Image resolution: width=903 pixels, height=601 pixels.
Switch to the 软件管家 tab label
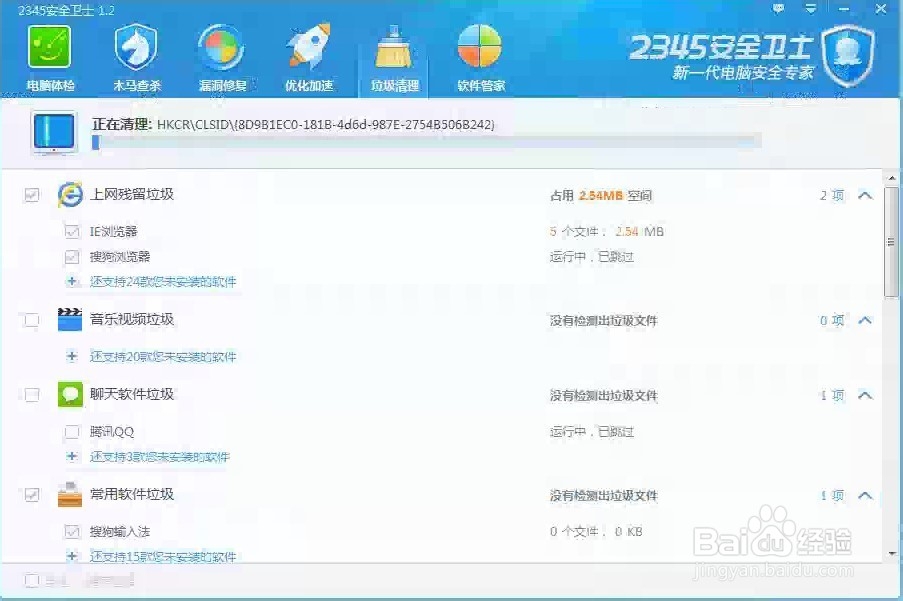point(481,86)
